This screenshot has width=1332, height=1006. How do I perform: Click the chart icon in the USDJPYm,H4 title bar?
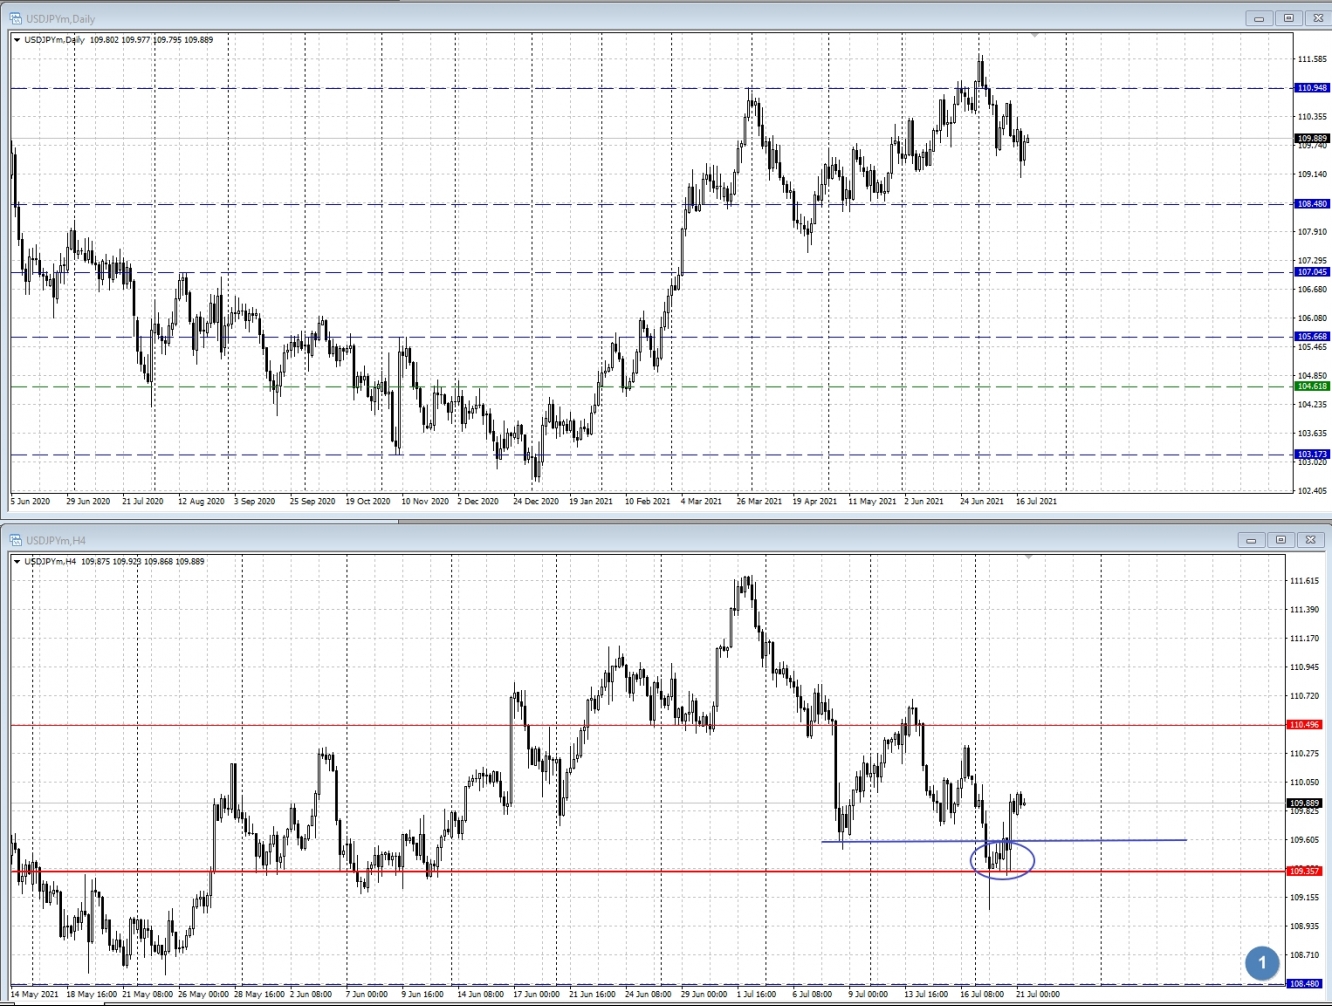pos(15,540)
